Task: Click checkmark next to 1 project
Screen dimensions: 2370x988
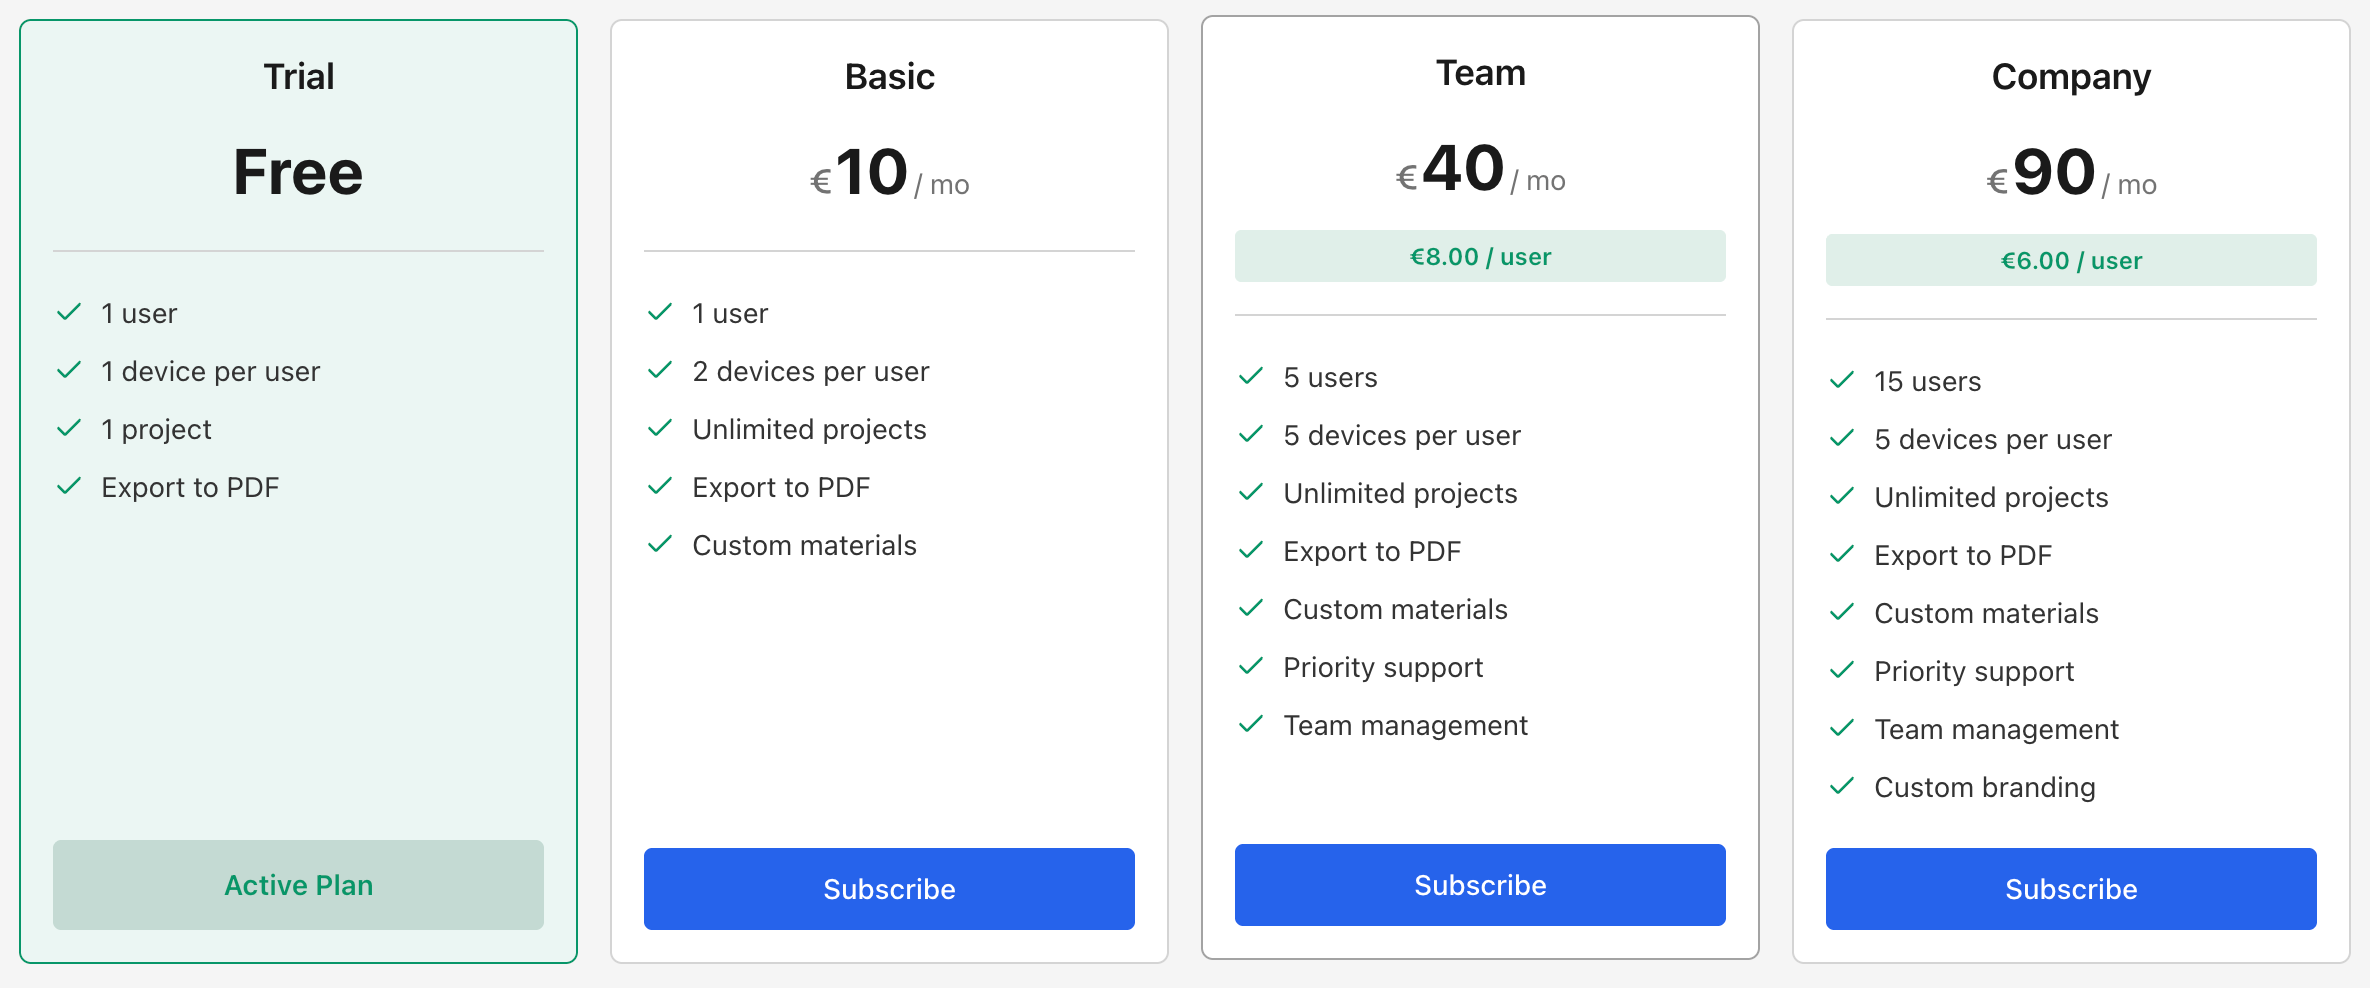Action: click(69, 428)
